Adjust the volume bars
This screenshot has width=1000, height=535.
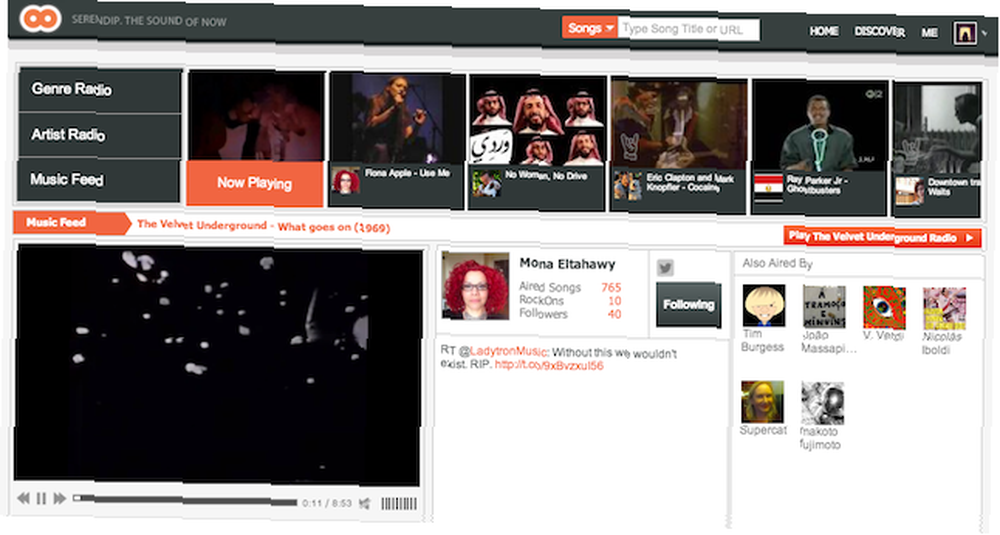coord(399,504)
